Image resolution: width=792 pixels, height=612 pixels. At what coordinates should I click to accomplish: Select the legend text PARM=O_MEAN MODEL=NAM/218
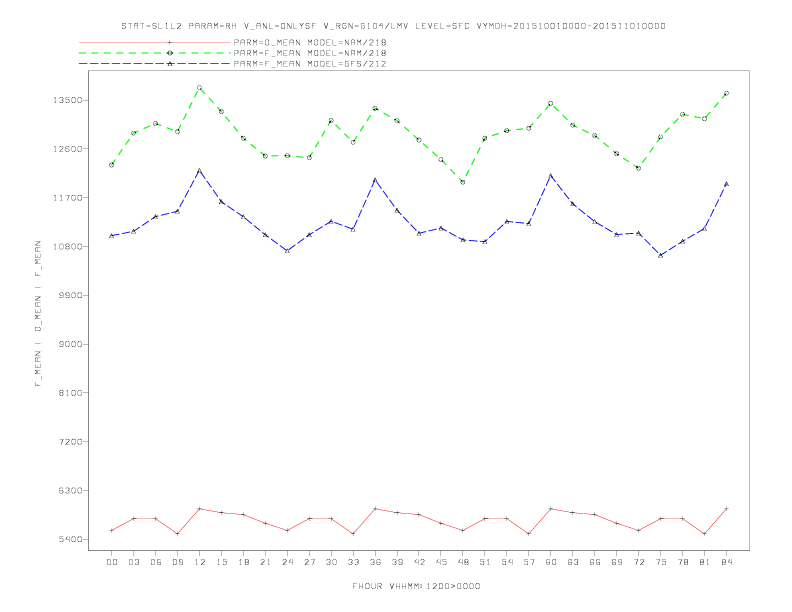(310, 42)
